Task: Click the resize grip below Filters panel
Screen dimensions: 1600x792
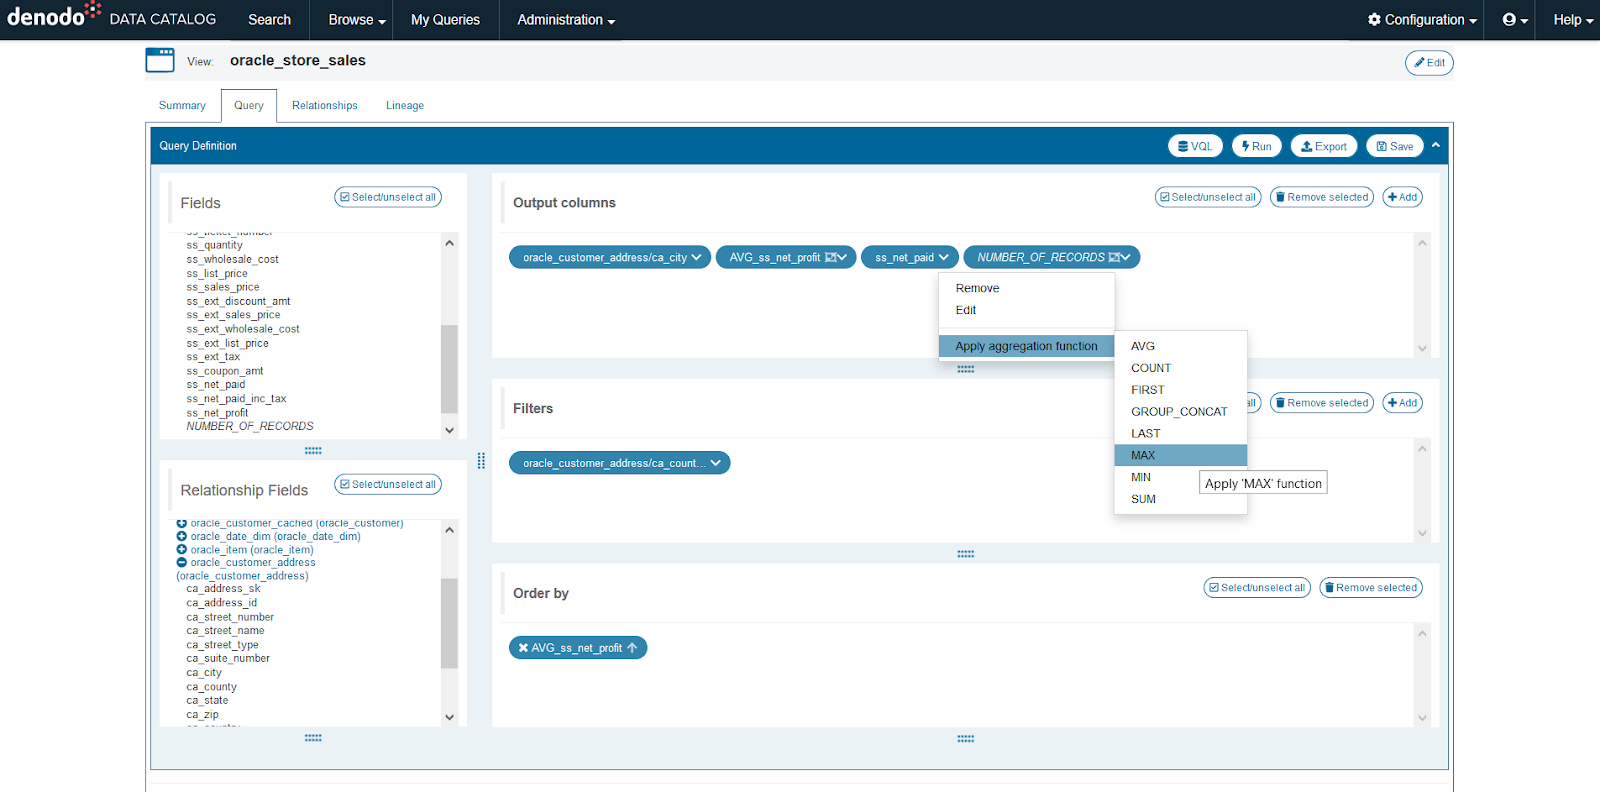Action: click(x=965, y=554)
